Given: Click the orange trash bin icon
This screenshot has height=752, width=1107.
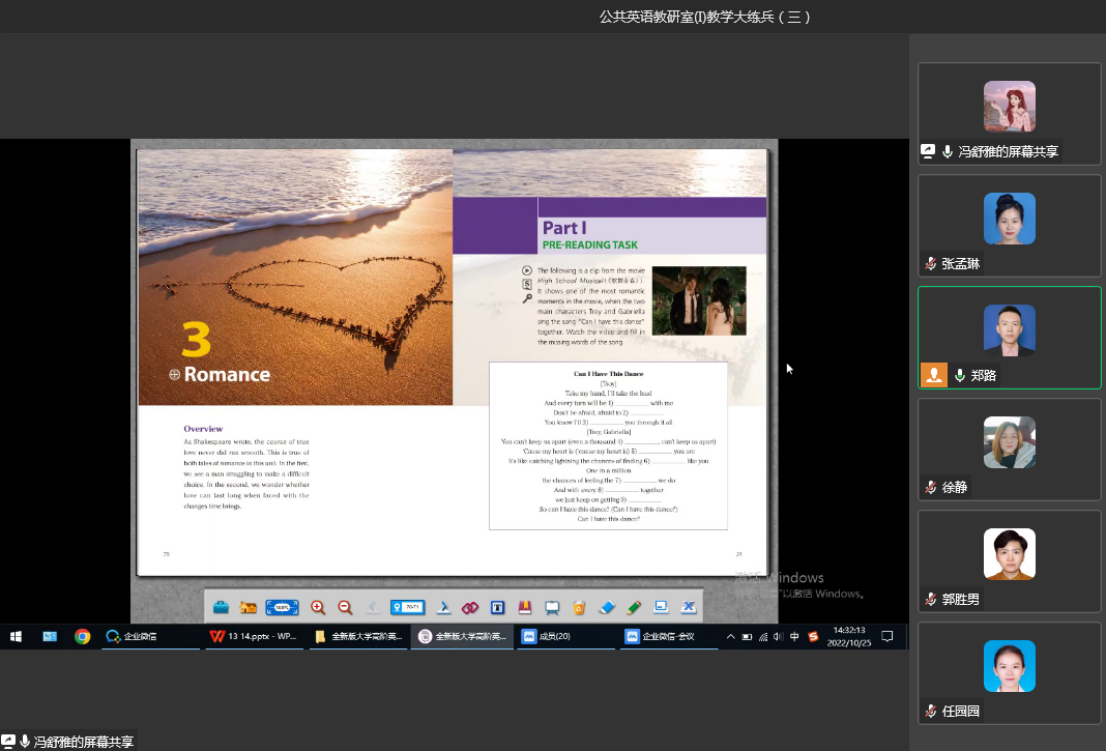Looking at the screenshot, I should (578, 607).
